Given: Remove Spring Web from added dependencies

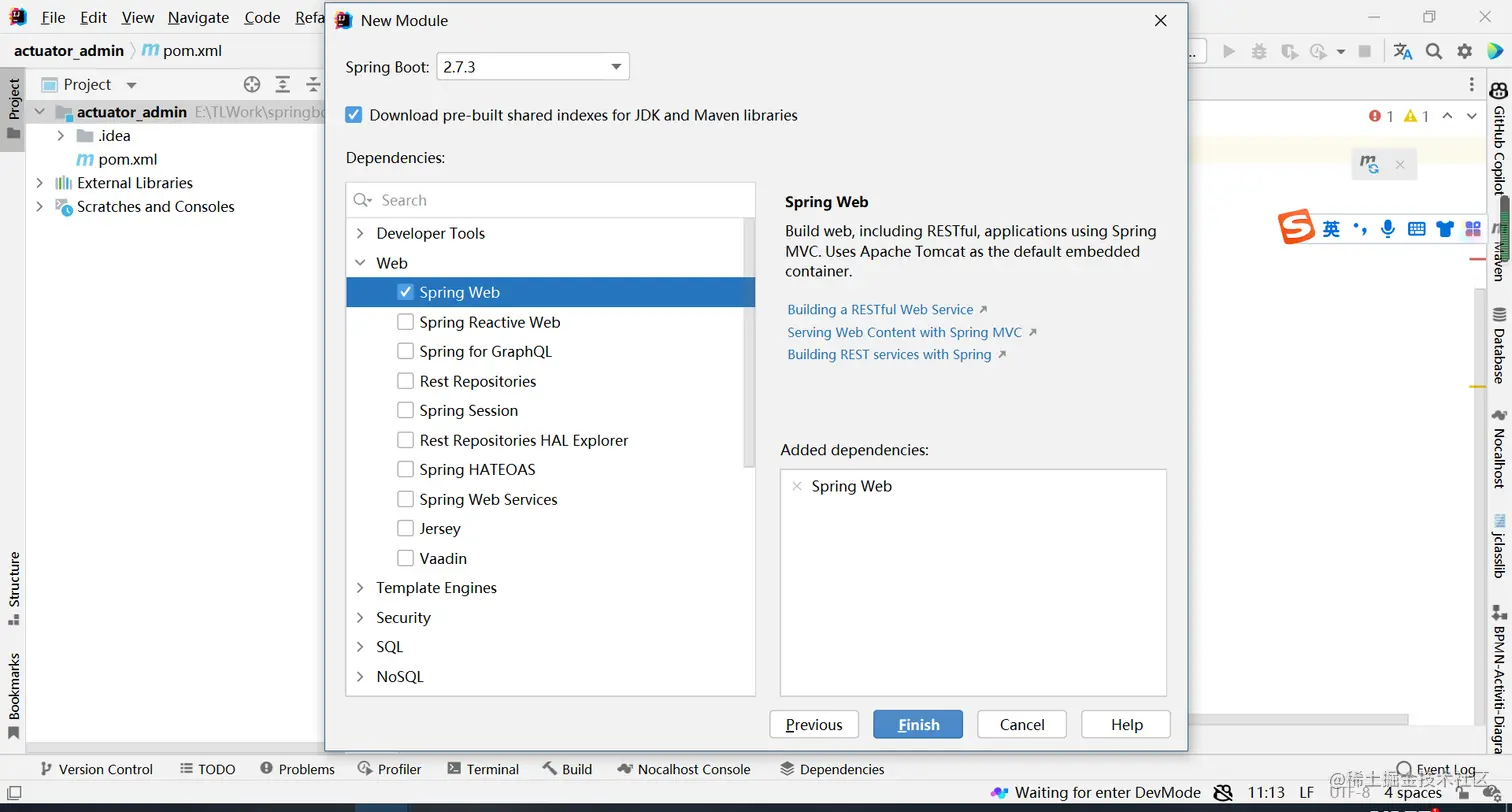Looking at the screenshot, I should [x=797, y=486].
